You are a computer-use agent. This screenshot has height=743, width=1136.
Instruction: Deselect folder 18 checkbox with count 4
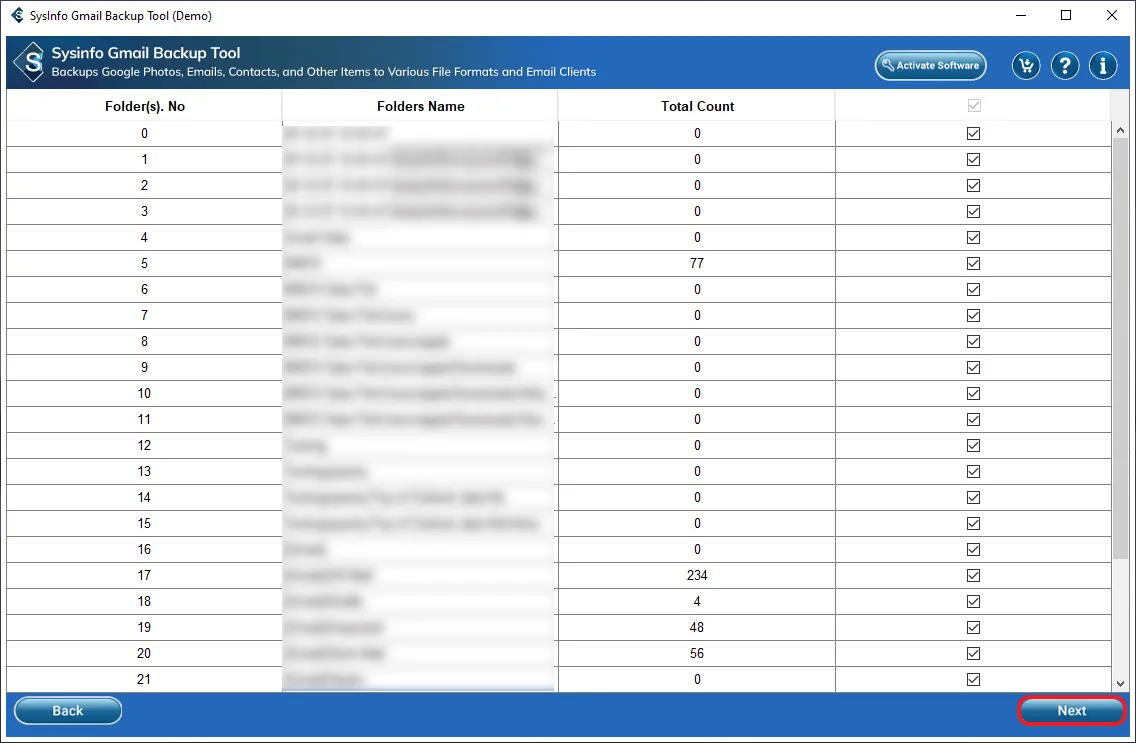coord(974,602)
